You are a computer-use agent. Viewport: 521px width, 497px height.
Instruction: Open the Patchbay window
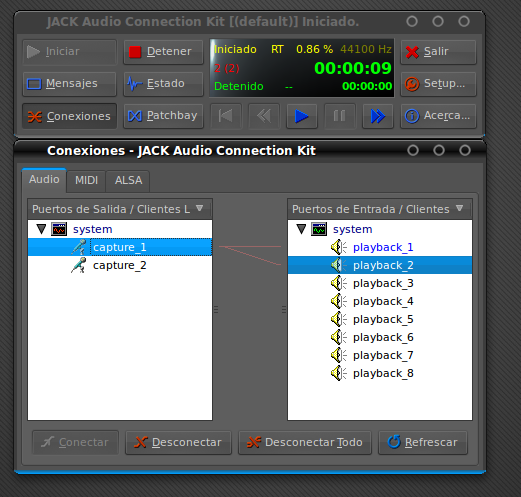(163, 116)
